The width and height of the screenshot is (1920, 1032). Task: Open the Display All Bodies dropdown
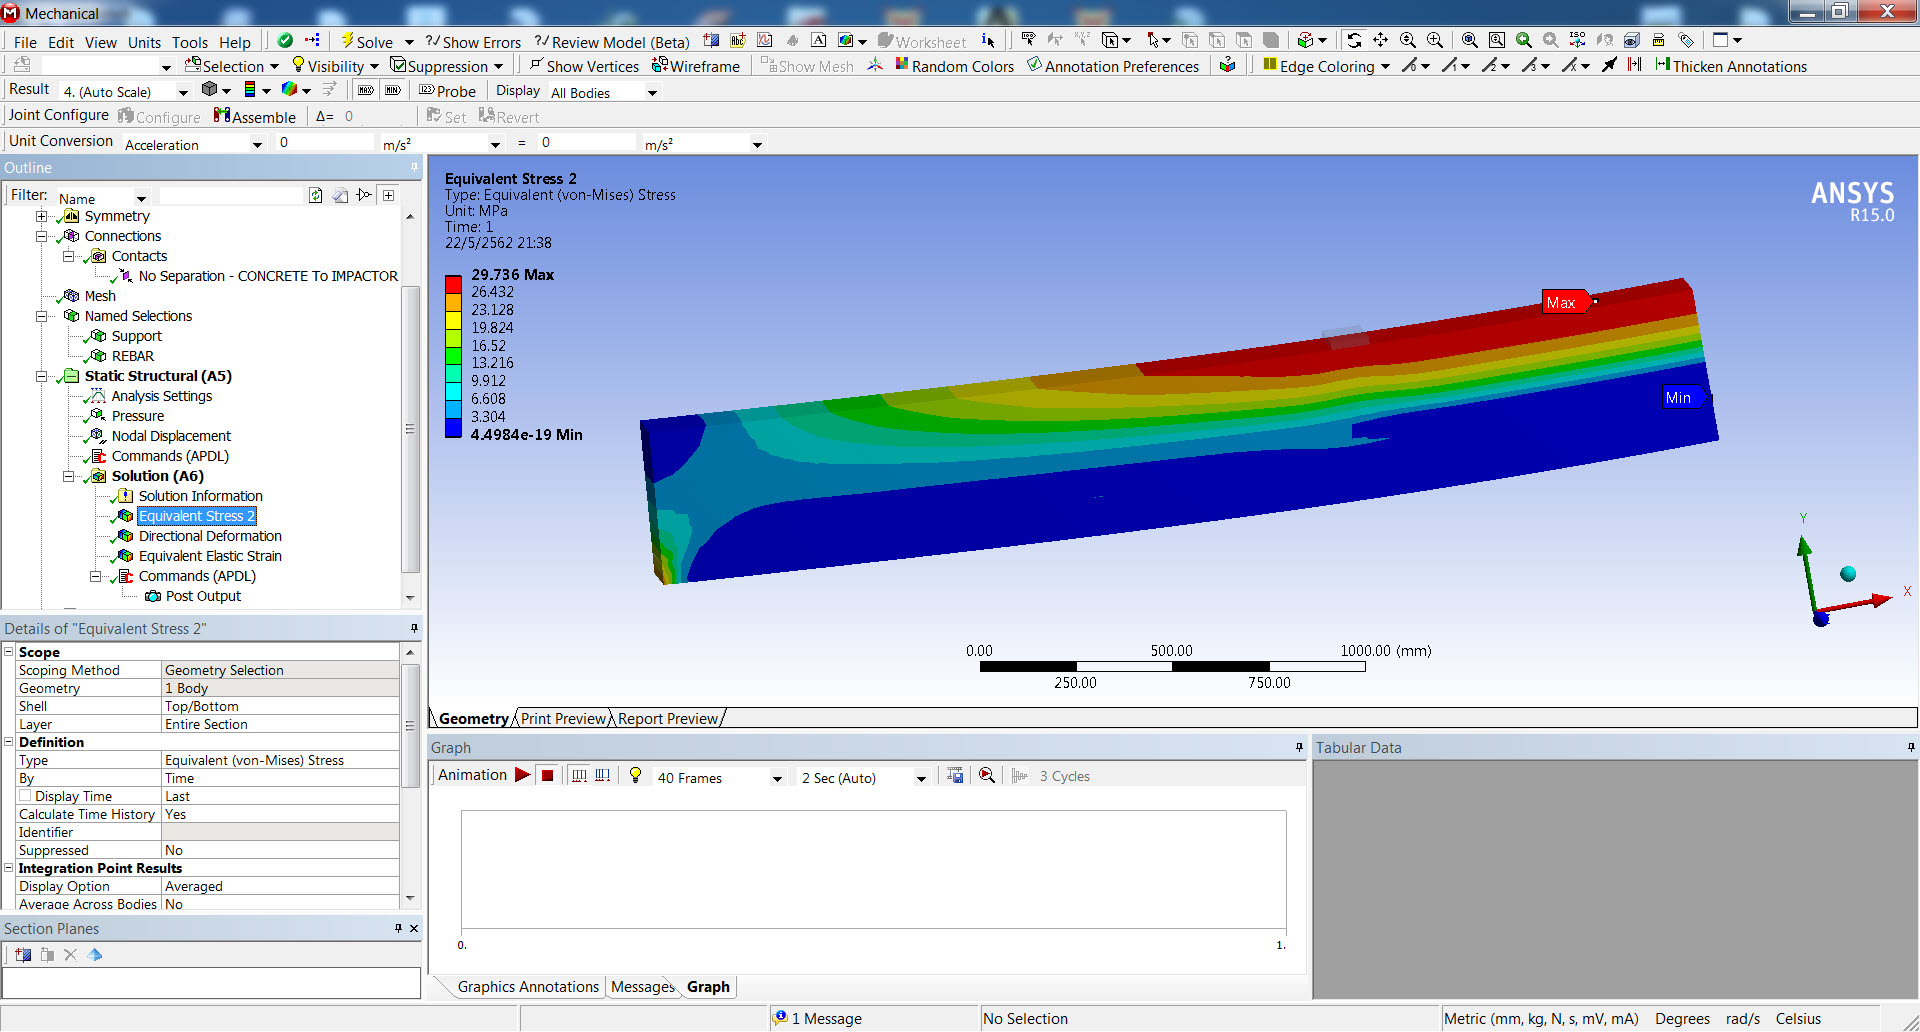pyautogui.click(x=652, y=93)
